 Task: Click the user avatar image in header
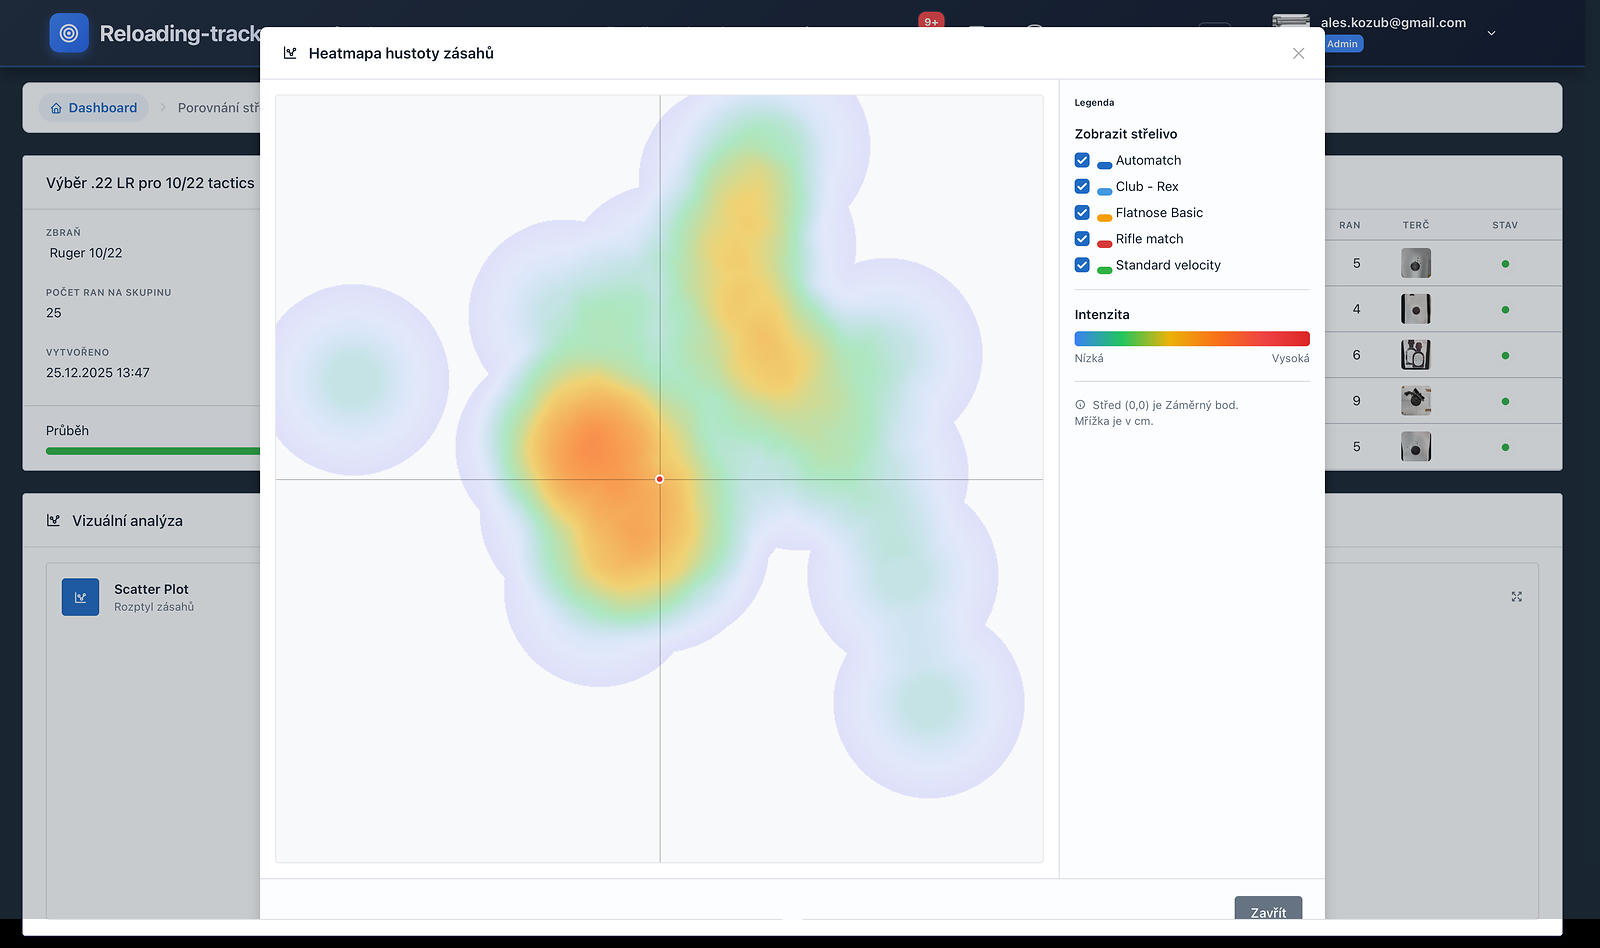1291,22
